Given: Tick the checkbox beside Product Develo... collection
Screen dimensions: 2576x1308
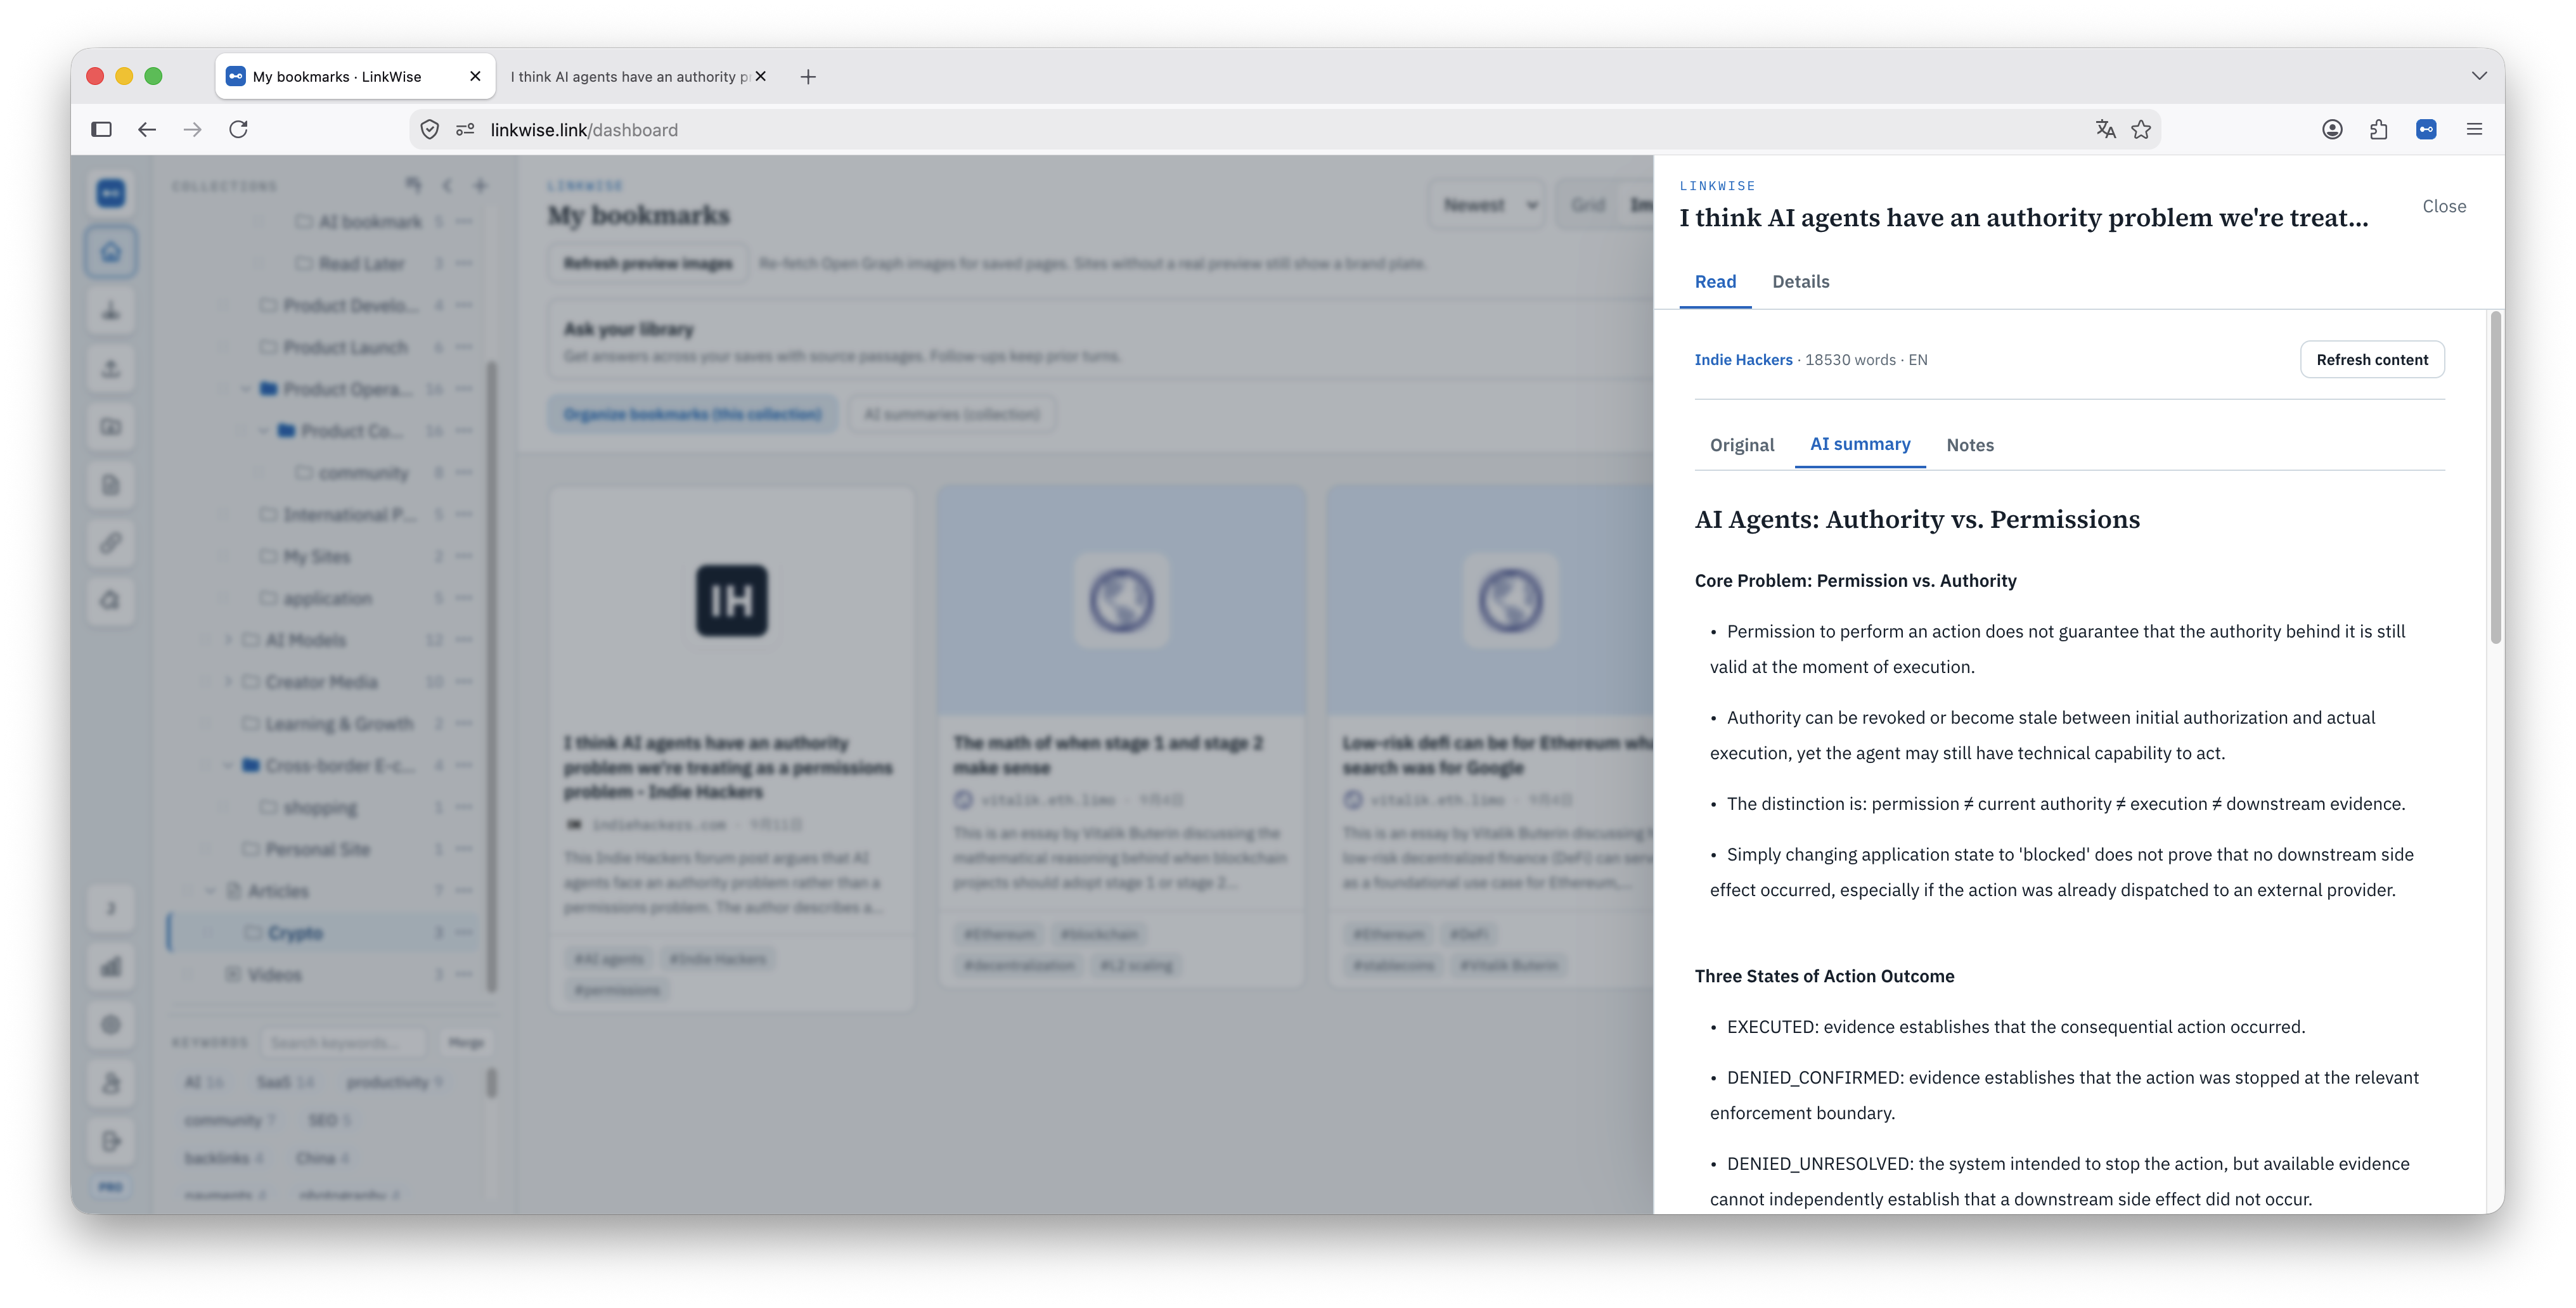Looking at the screenshot, I should point(223,305).
